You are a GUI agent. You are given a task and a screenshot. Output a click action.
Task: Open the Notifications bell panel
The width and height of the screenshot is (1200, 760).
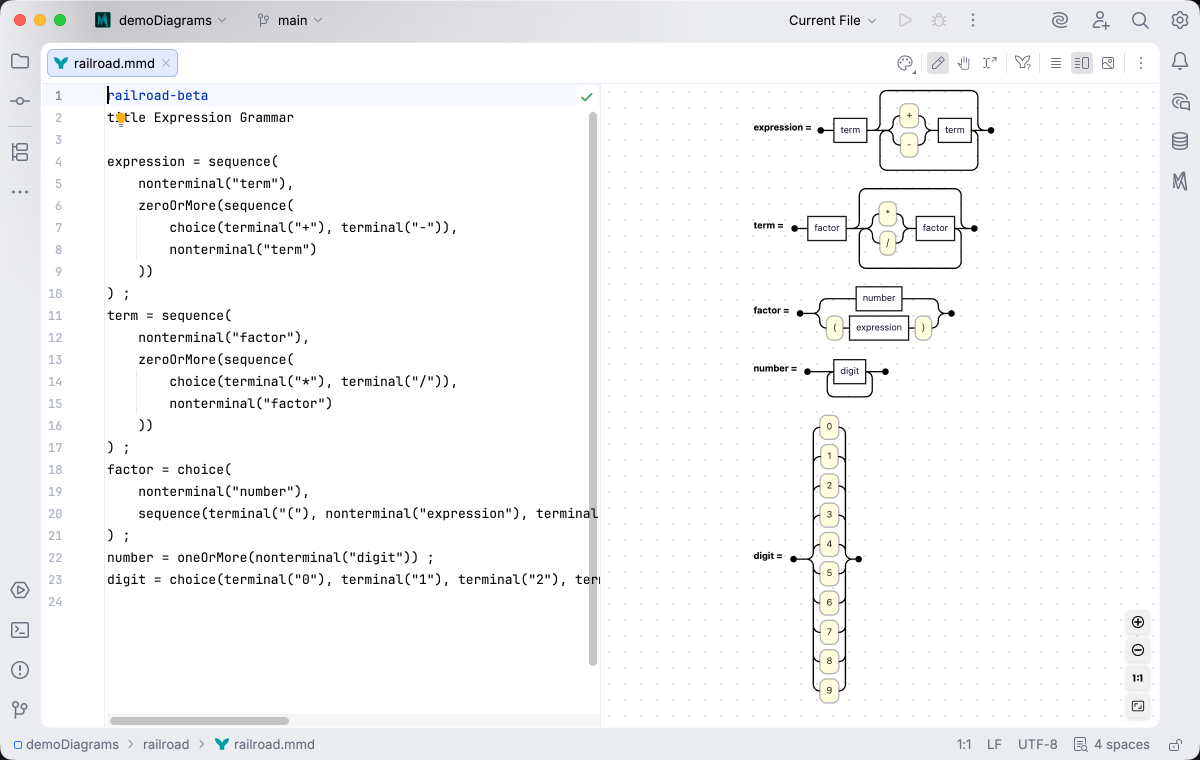(x=1180, y=61)
